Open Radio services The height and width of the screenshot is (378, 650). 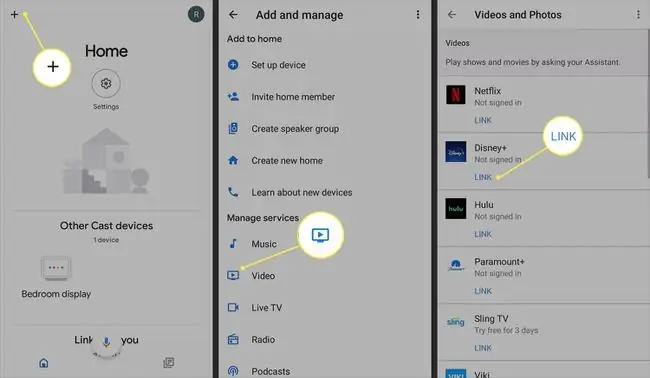point(263,340)
